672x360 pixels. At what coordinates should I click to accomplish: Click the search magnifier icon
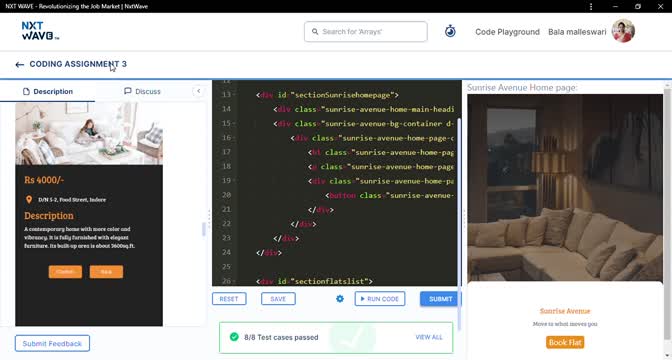click(x=315, y=32)
